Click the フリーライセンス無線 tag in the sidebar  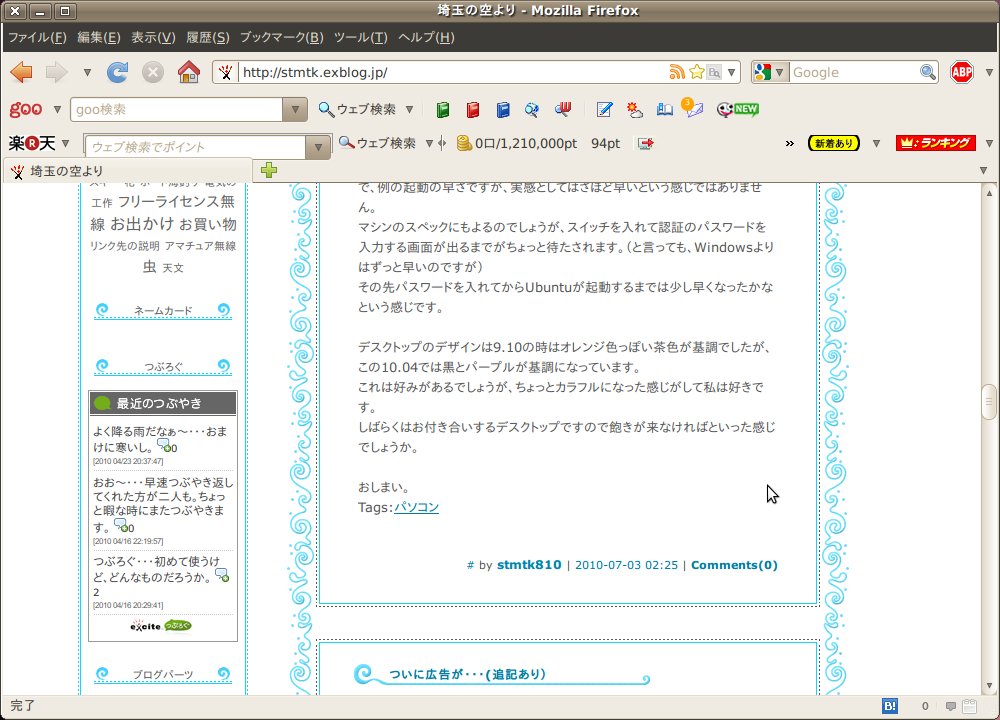tap(163, 212)
